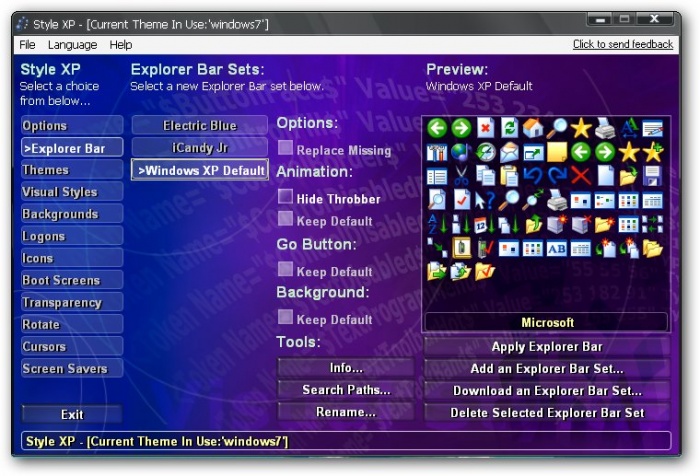The image size is (700, 476).
Task: Click the Apply Explorer Bar button
Action: [547, 347]
